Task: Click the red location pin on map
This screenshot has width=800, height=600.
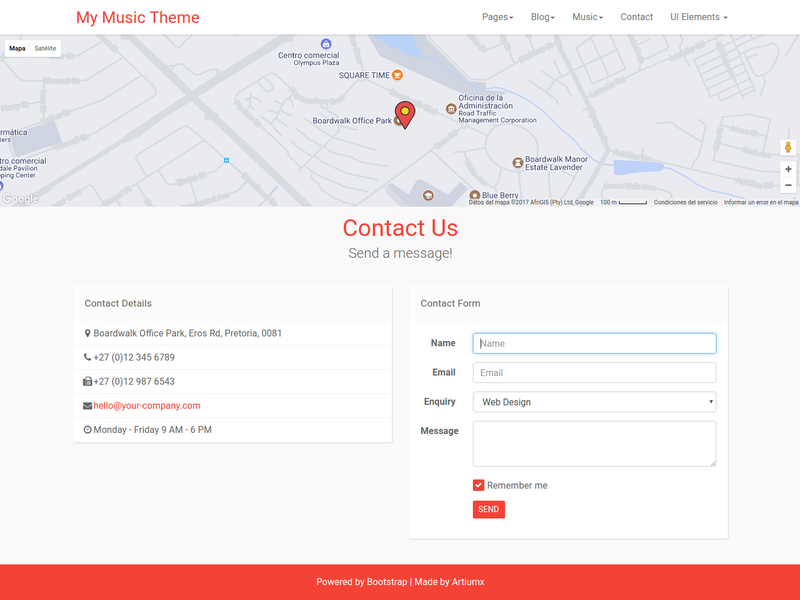Action: click(x=404, y=114)
